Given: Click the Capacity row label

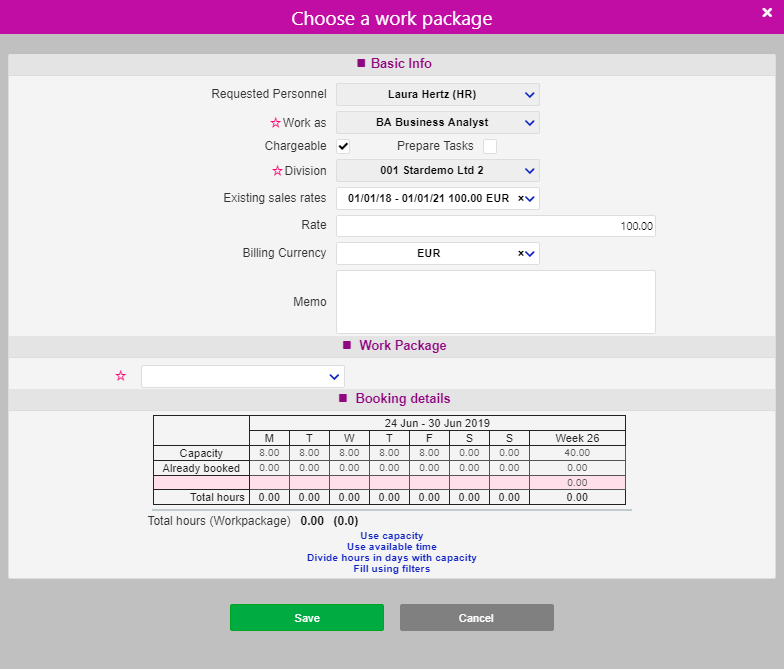Looking at the screenshot, I should tap(201, 453).
